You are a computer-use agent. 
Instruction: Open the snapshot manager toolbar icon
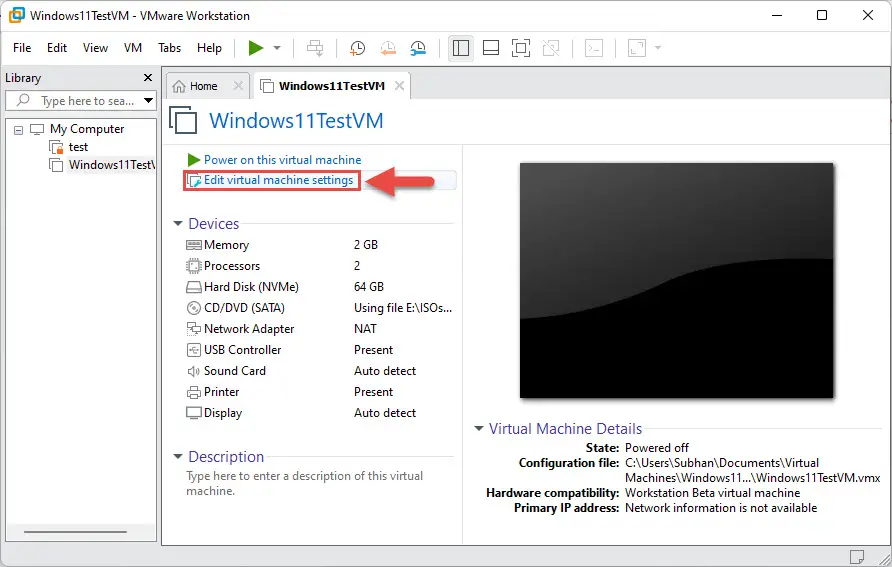coord(418,48)
